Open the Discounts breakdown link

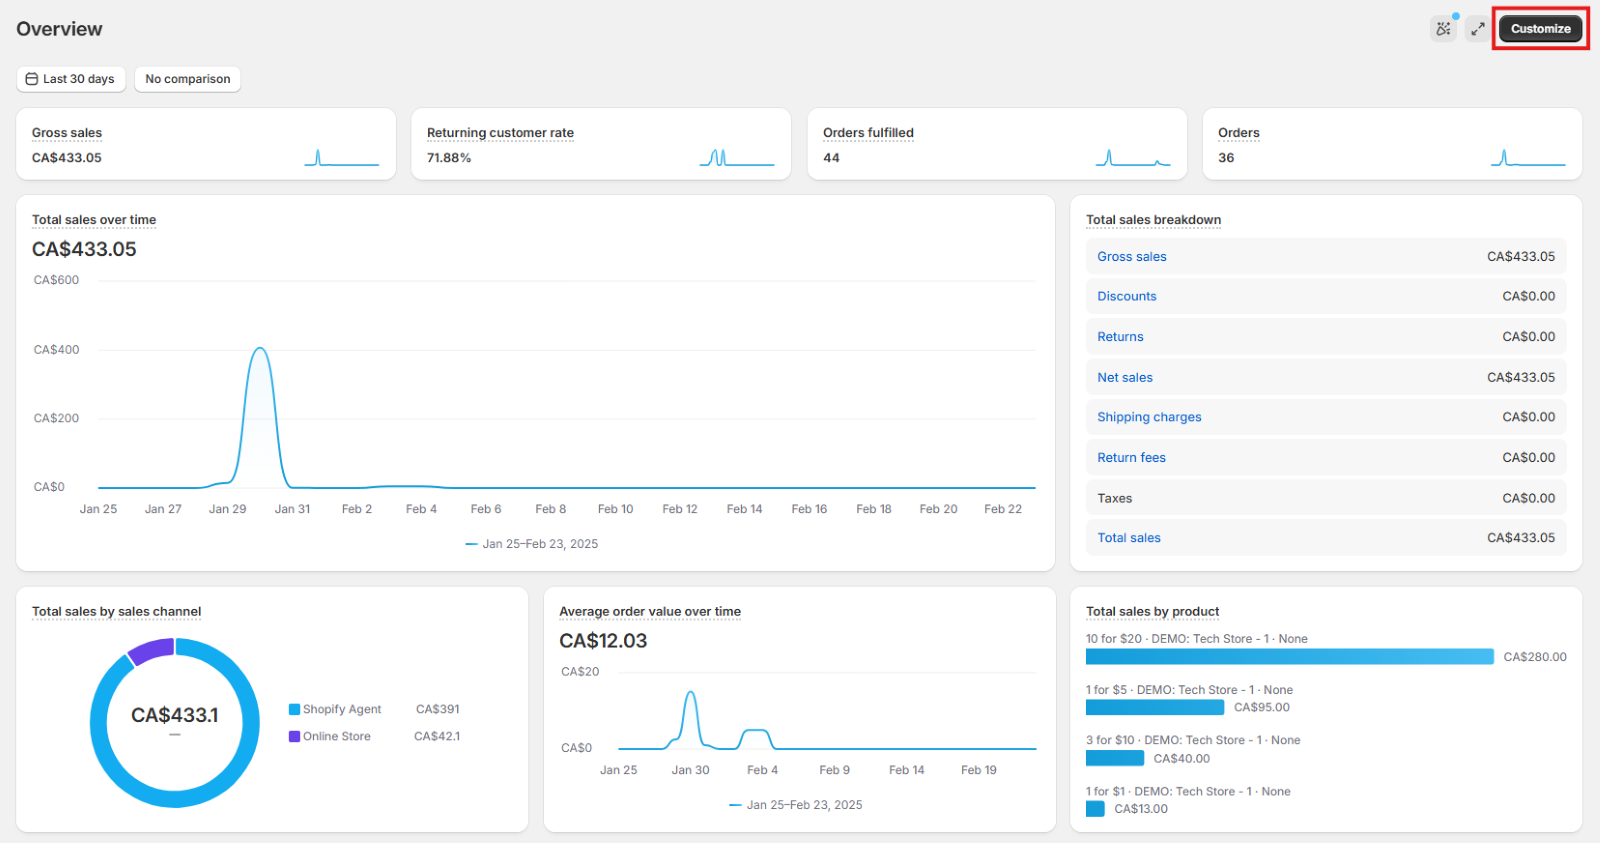point(1126,296)
